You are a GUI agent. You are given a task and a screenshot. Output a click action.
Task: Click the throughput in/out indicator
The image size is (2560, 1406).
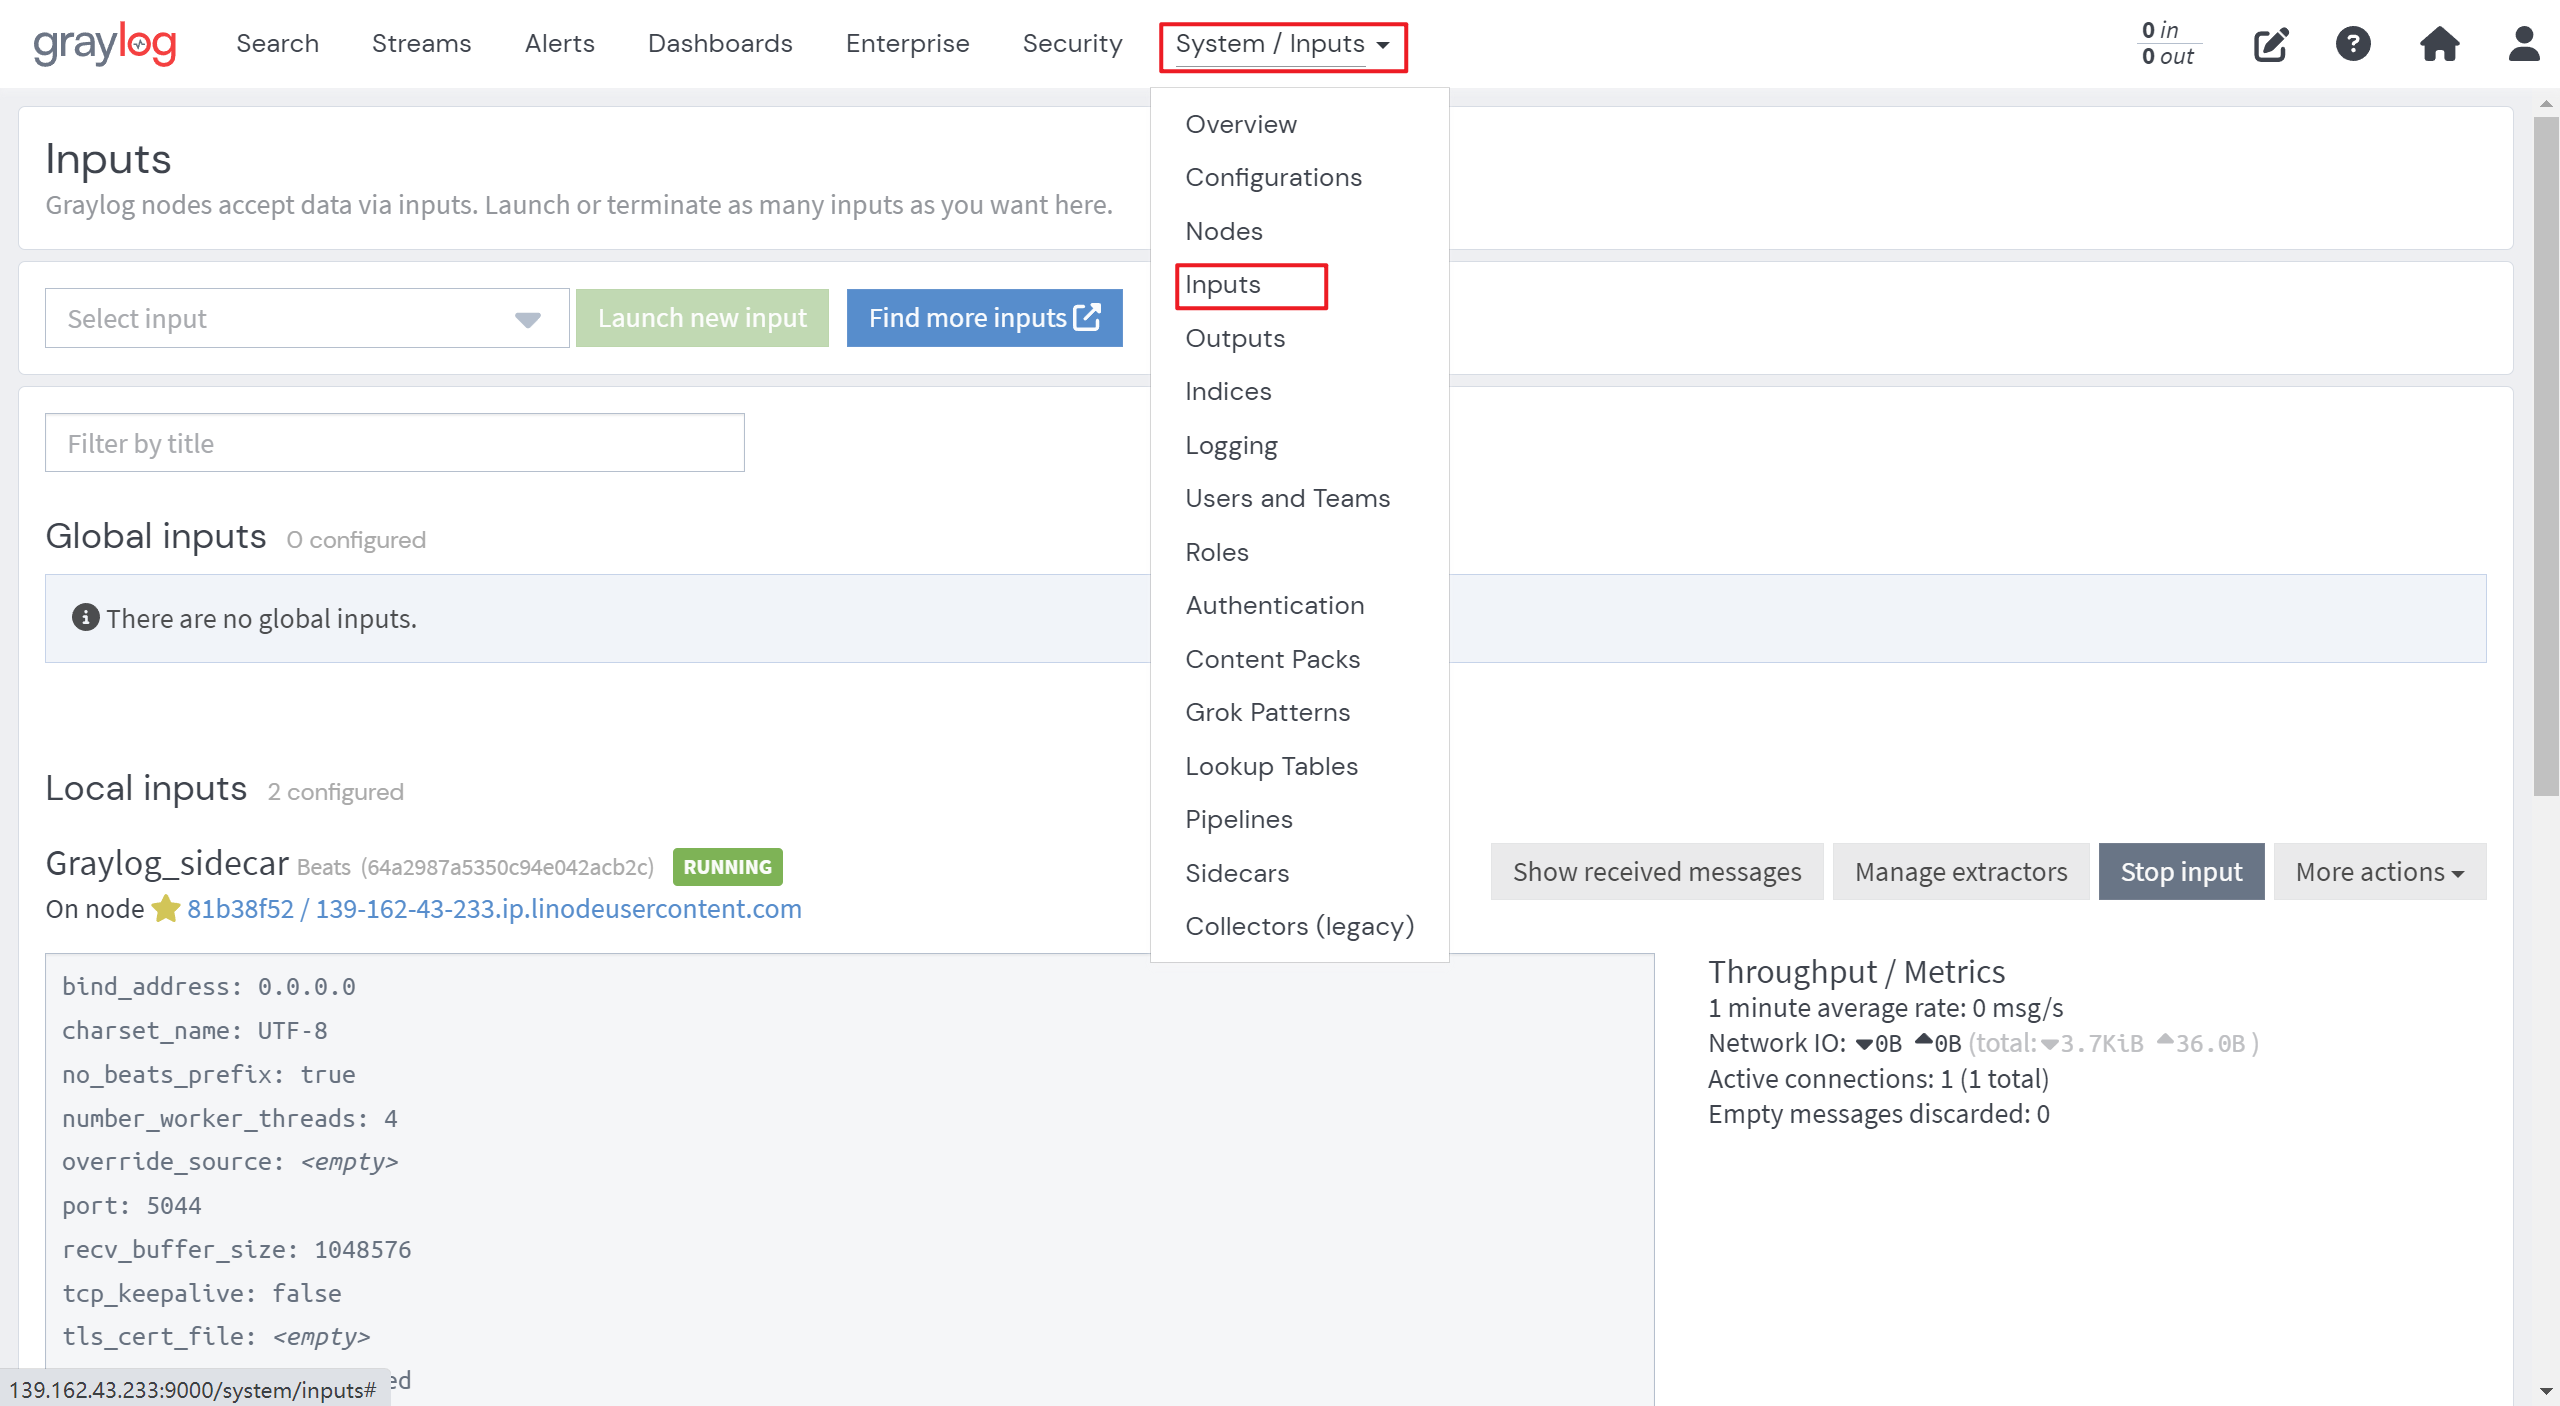[x=2167, y=44]
